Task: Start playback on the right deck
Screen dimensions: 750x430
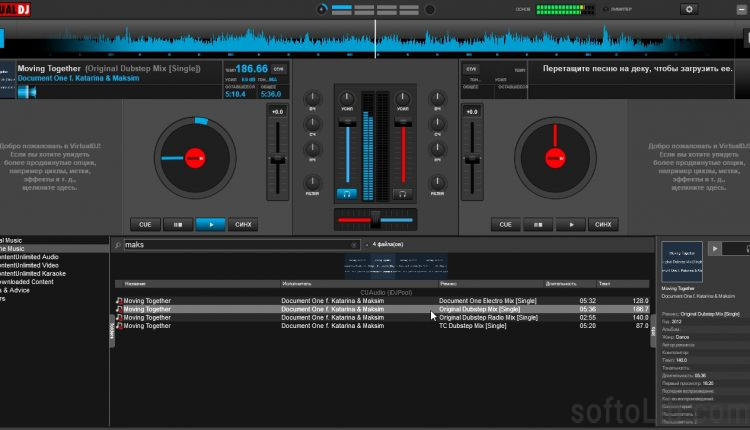Action: [571, 224]
